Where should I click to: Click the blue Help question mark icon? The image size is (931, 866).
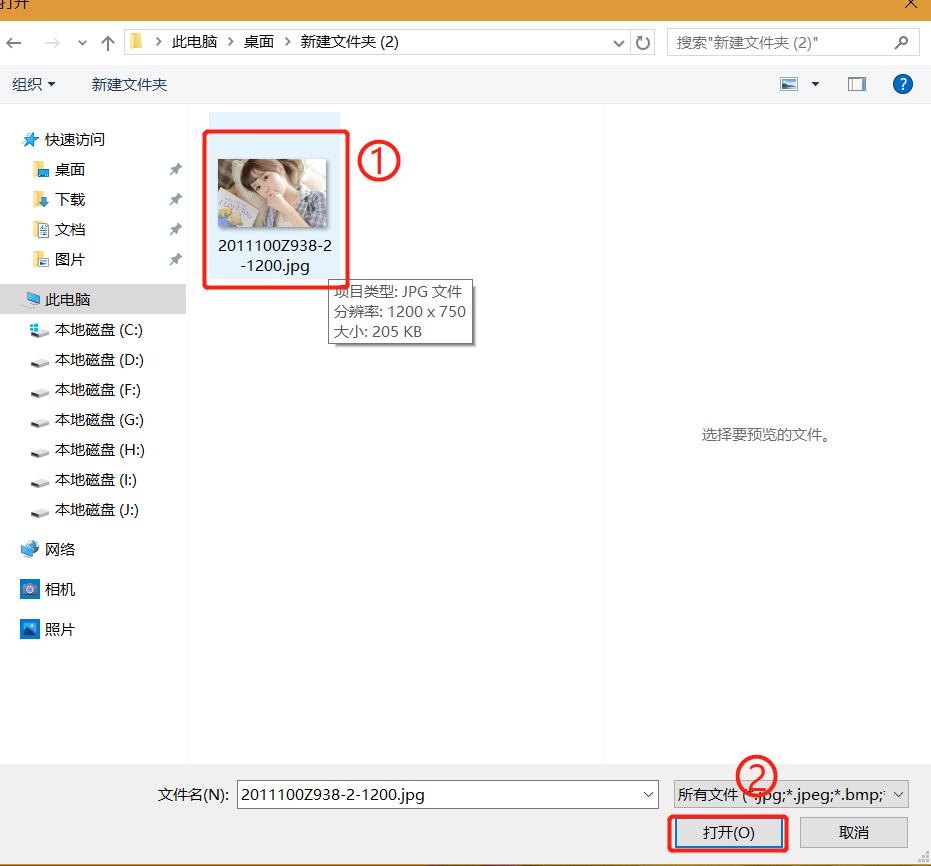coord(903,84)
